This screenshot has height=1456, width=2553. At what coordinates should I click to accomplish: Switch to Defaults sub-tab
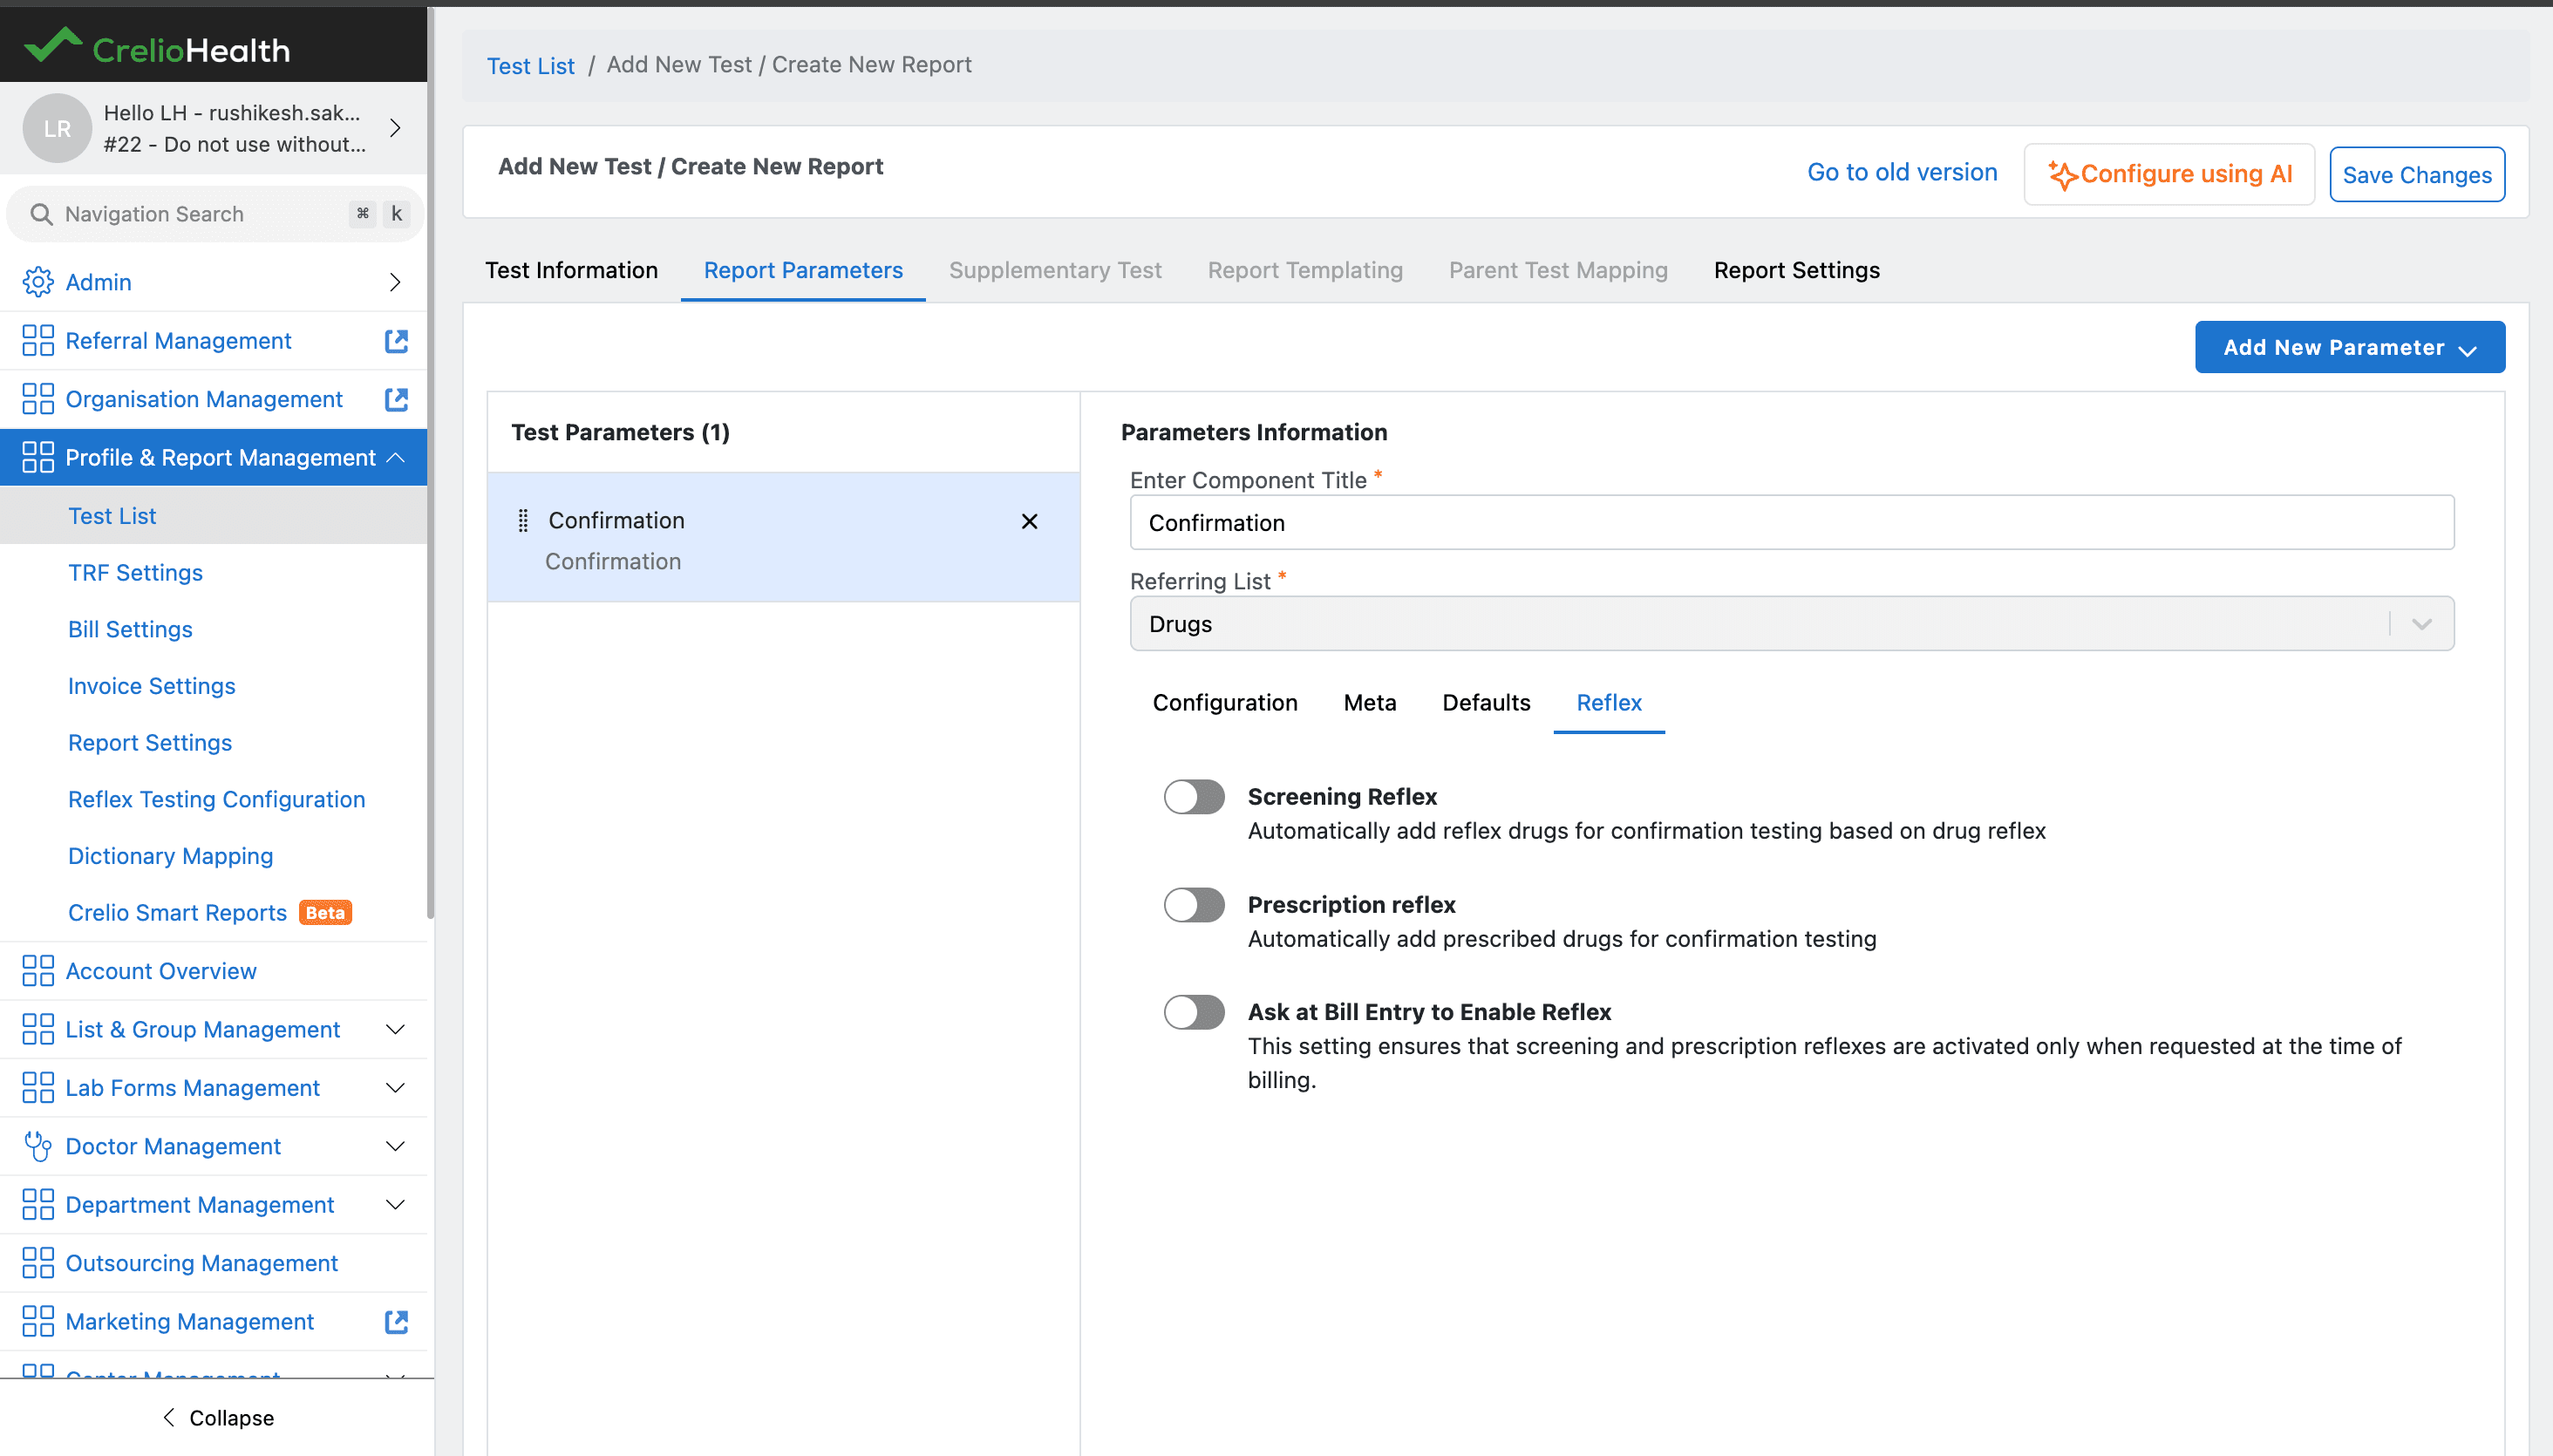coord(1486,702)
